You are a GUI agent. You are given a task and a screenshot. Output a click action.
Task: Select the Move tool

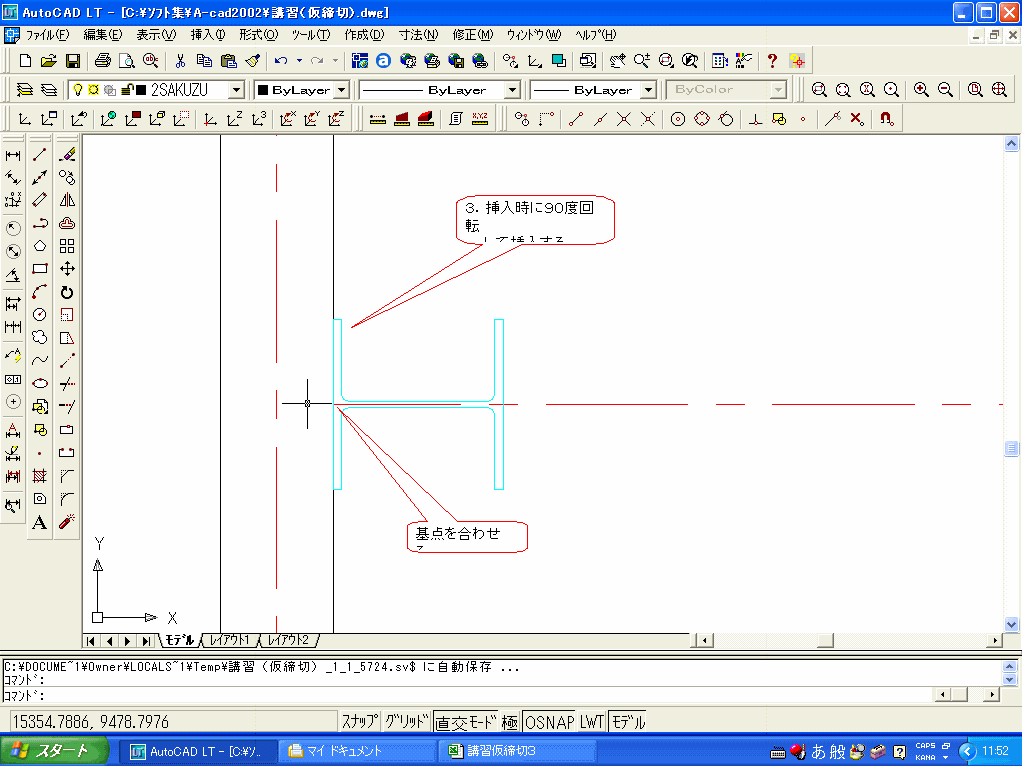67,269
